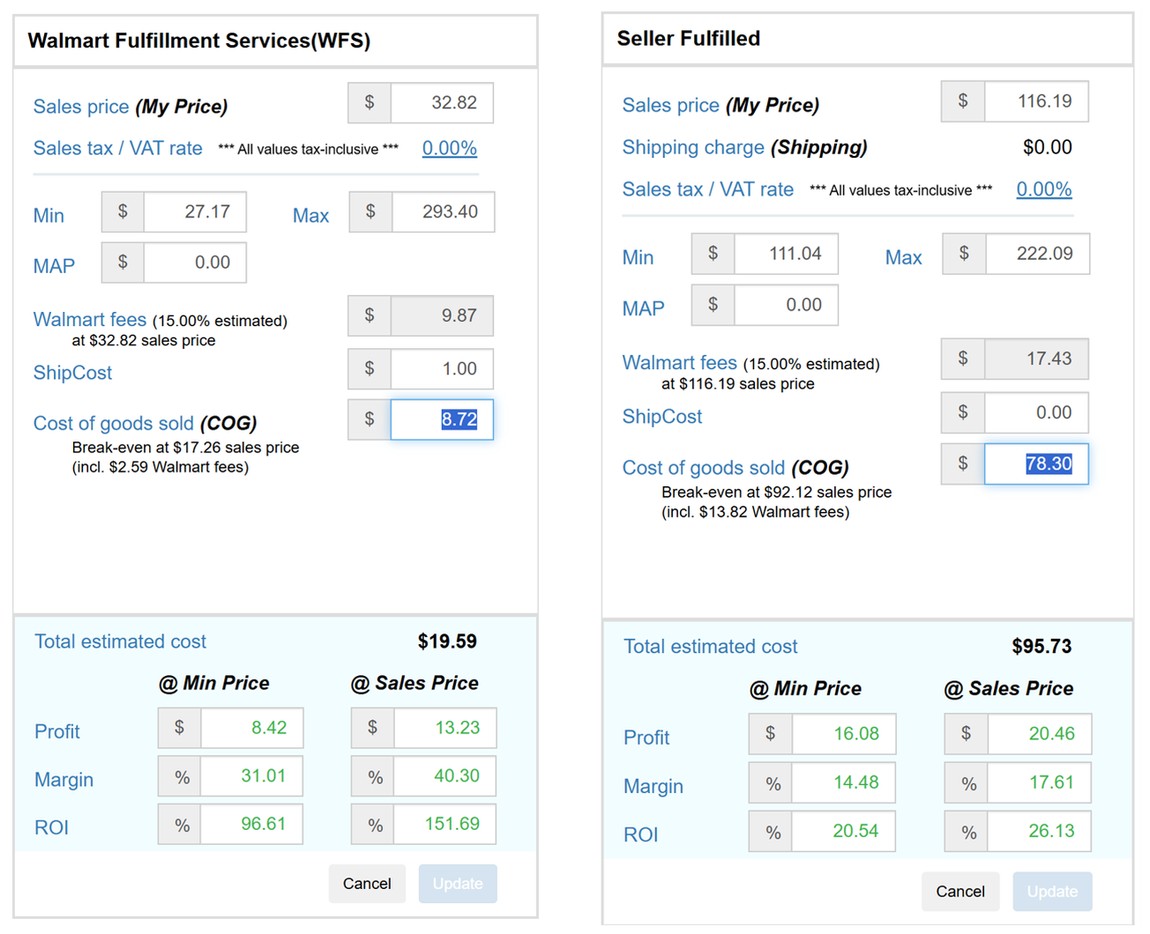
Task: Click the '(incl. $2.59 Walmart fees)' note
Action: pyautogui.click(x=161, y=467)
